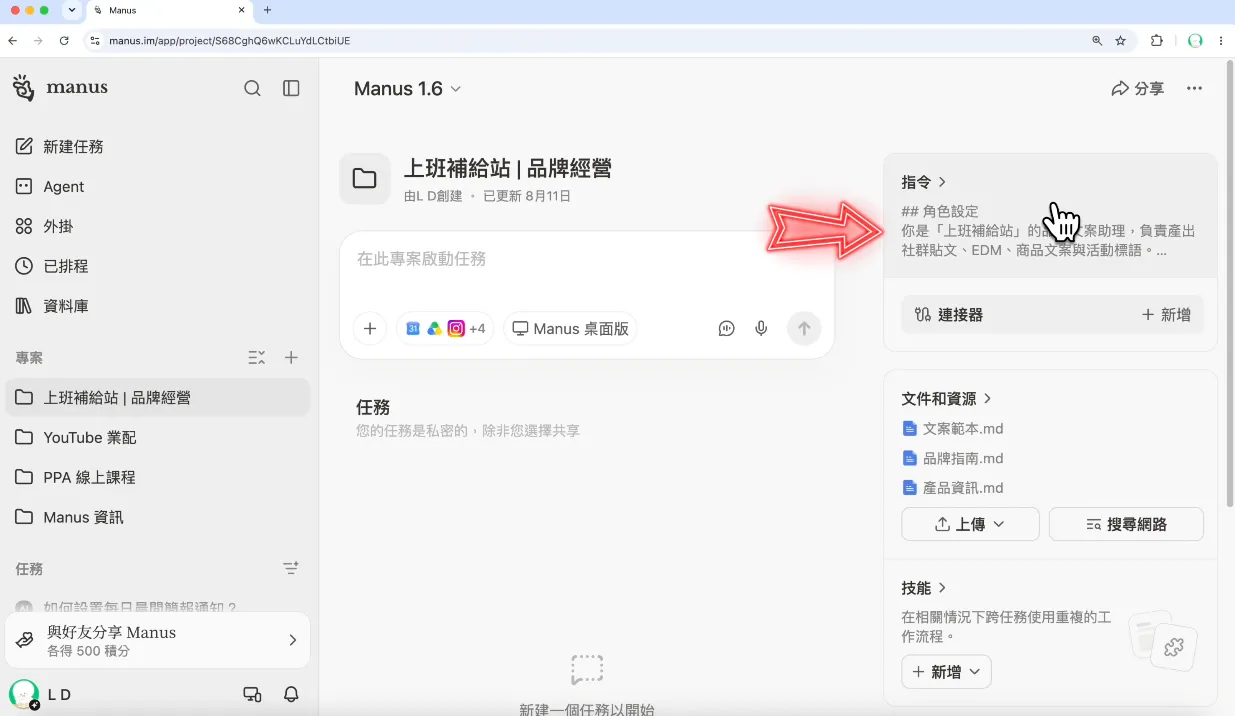Click the 搜尋網路 search web button
Viewport: 1235px width, 716px height.
(x=1126, y=524)
